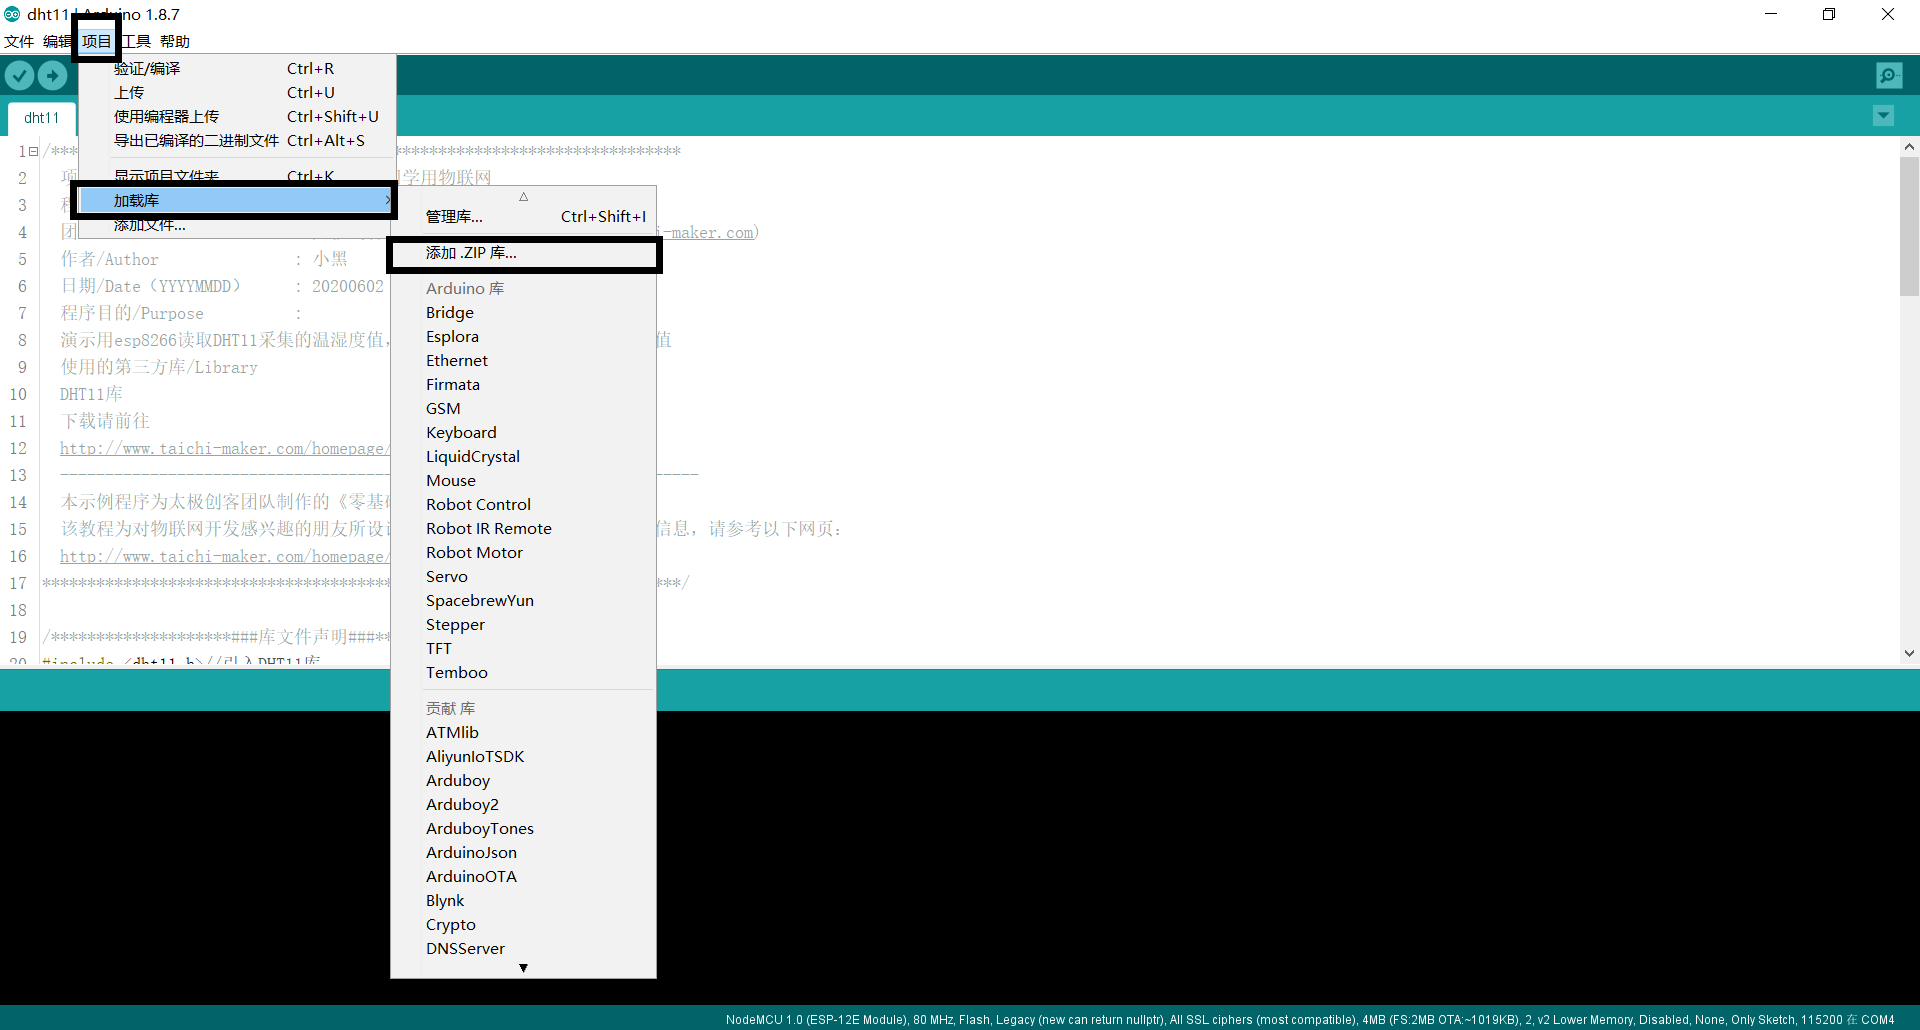Include the Servo library
The width and height of the screenshot is (1920, 1030).
[x=523, y=576]
